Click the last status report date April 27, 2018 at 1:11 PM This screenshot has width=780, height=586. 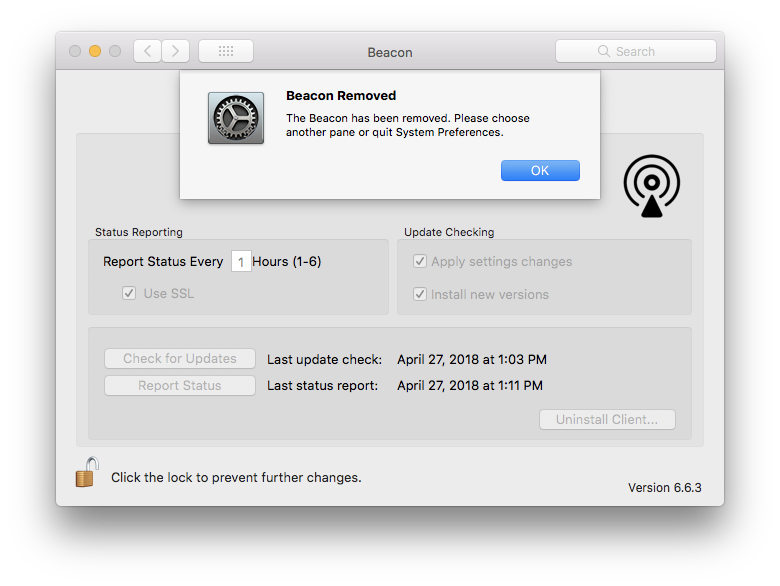point(470,386)
